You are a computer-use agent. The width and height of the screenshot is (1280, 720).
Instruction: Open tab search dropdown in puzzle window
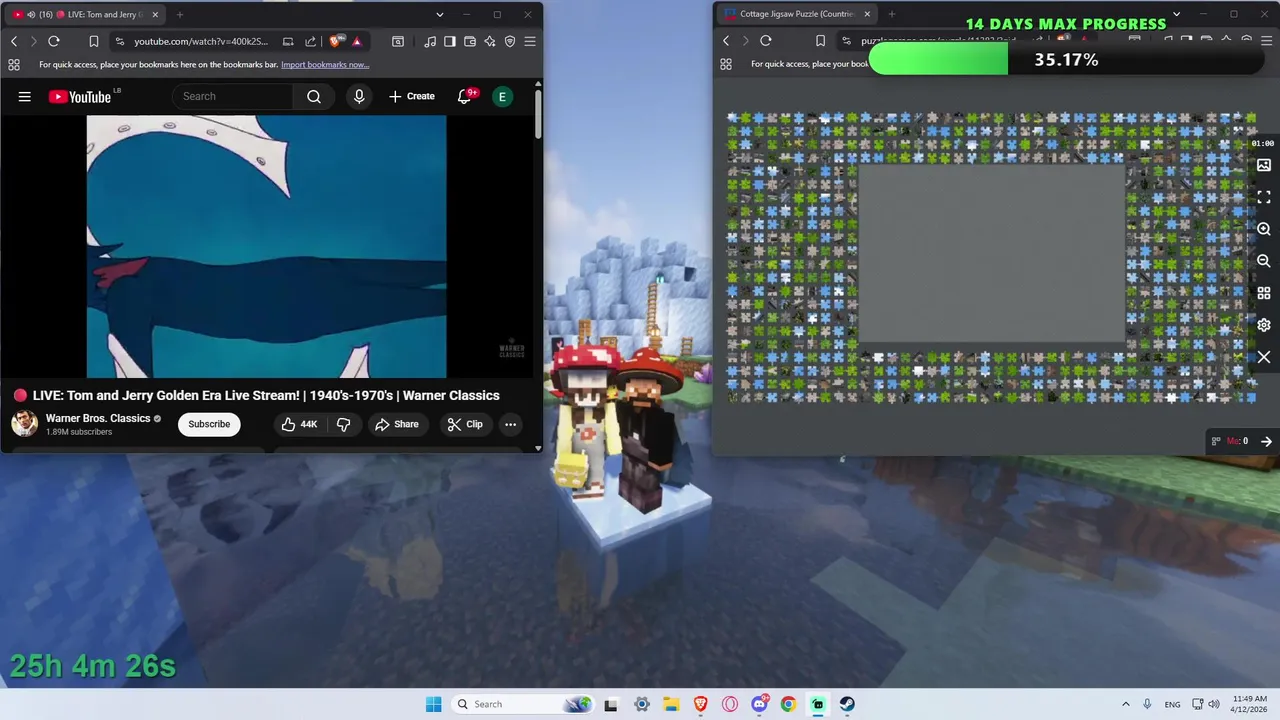click(x=1176, y=14)
